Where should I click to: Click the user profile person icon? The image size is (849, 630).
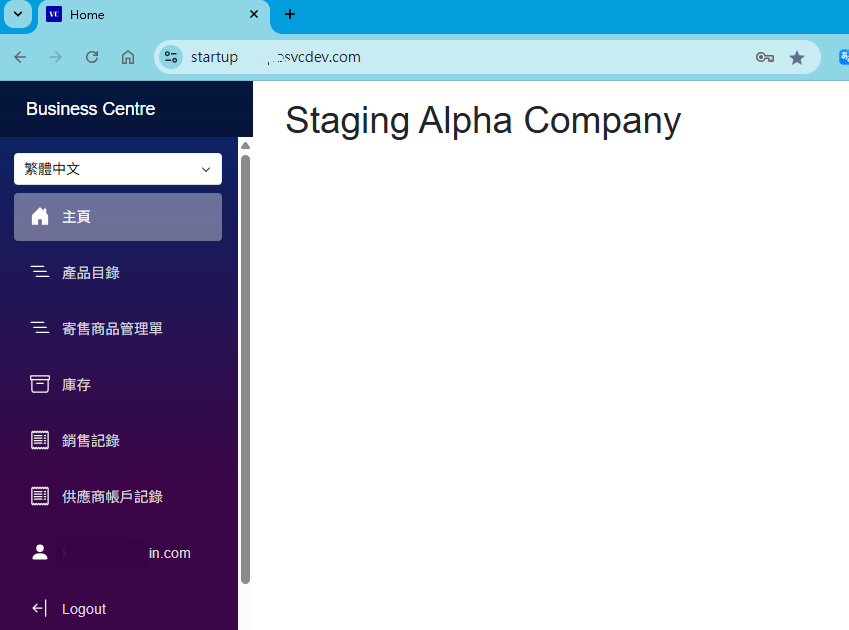40,552
